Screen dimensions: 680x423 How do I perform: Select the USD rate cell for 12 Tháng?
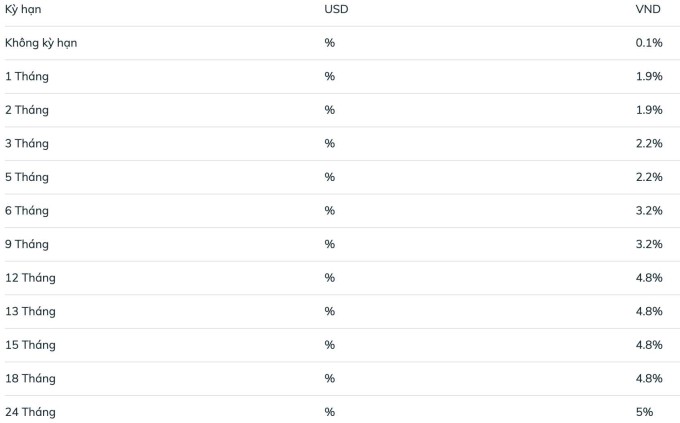pos(329,278)
